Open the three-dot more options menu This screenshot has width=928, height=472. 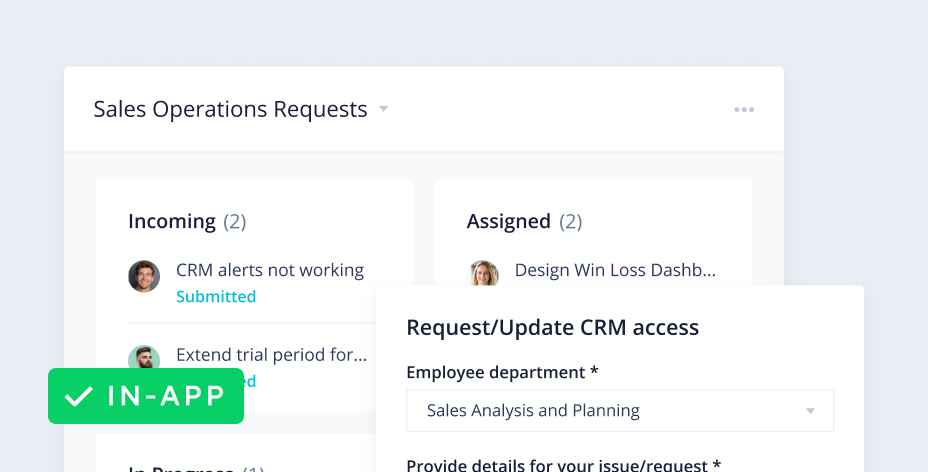[x=744, y=110]
